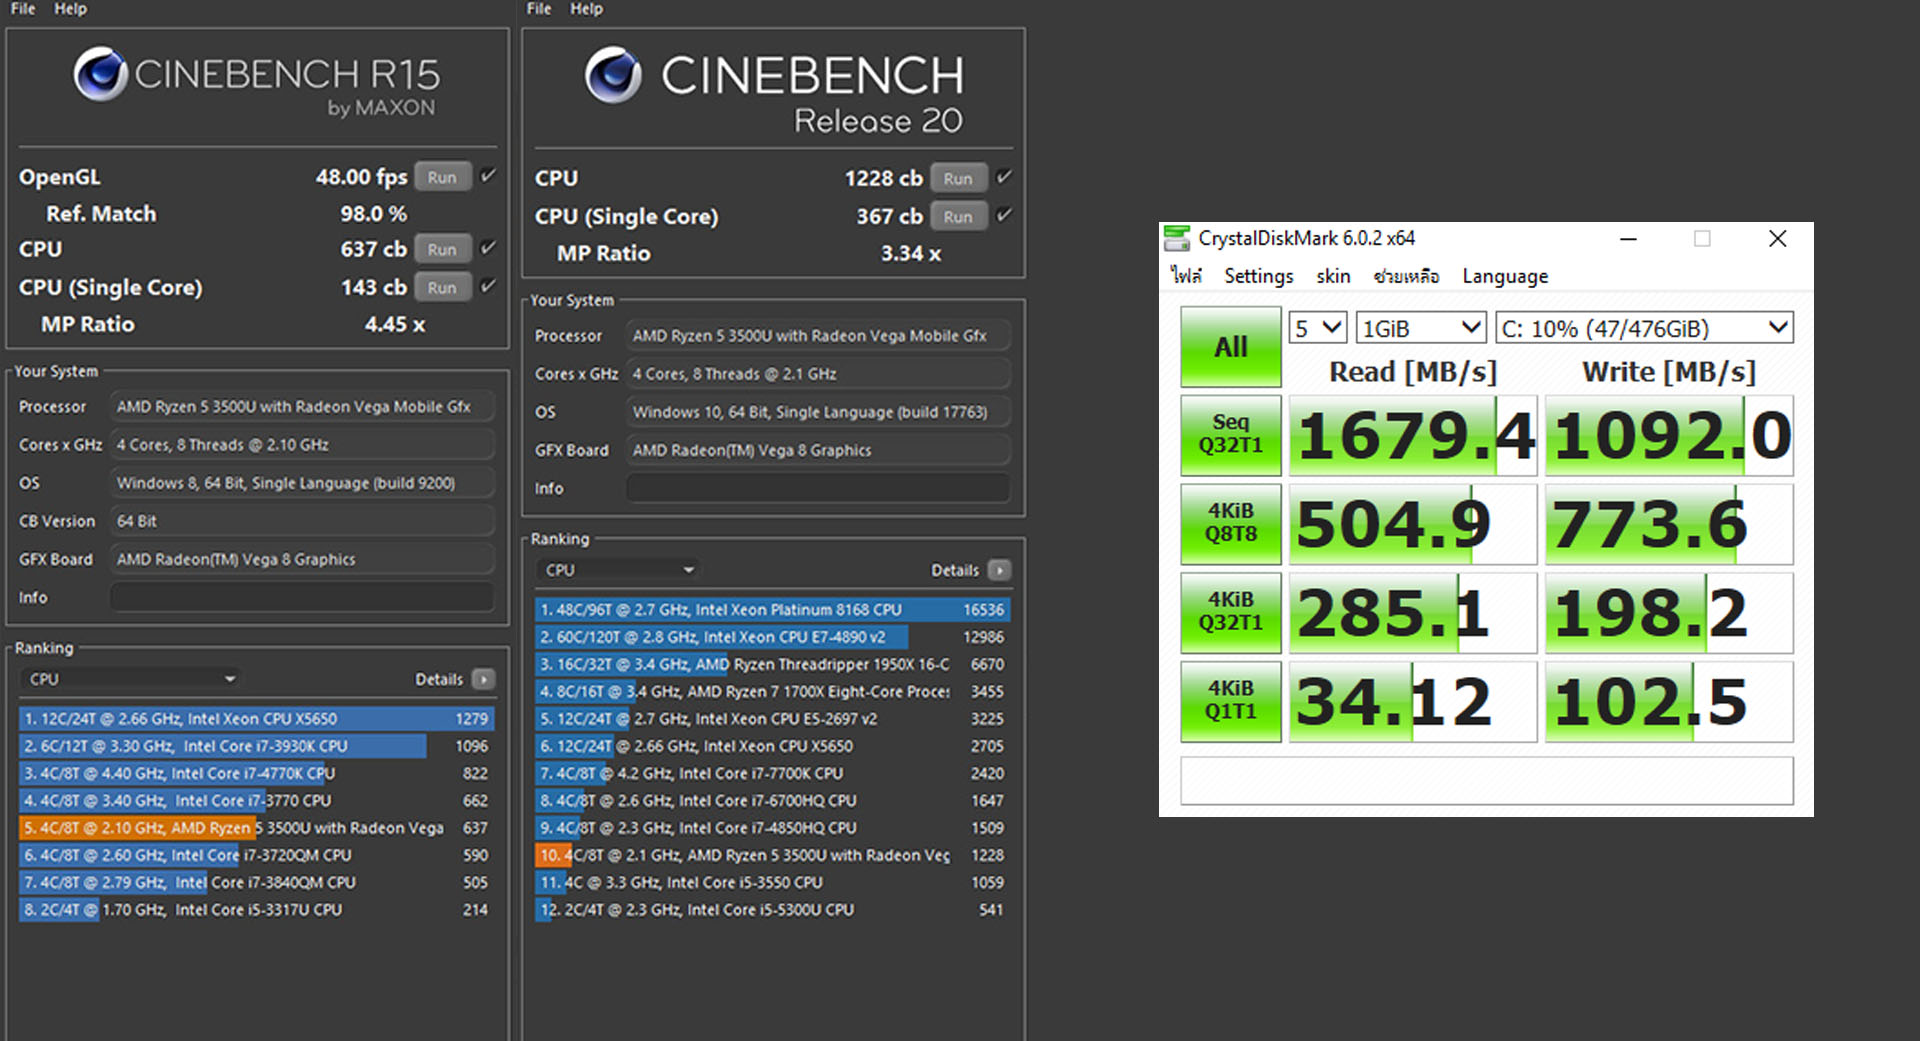Open R15 ranking Details arrow
The height and width of the screenshot is (1041, 1920).
[484, 679]
